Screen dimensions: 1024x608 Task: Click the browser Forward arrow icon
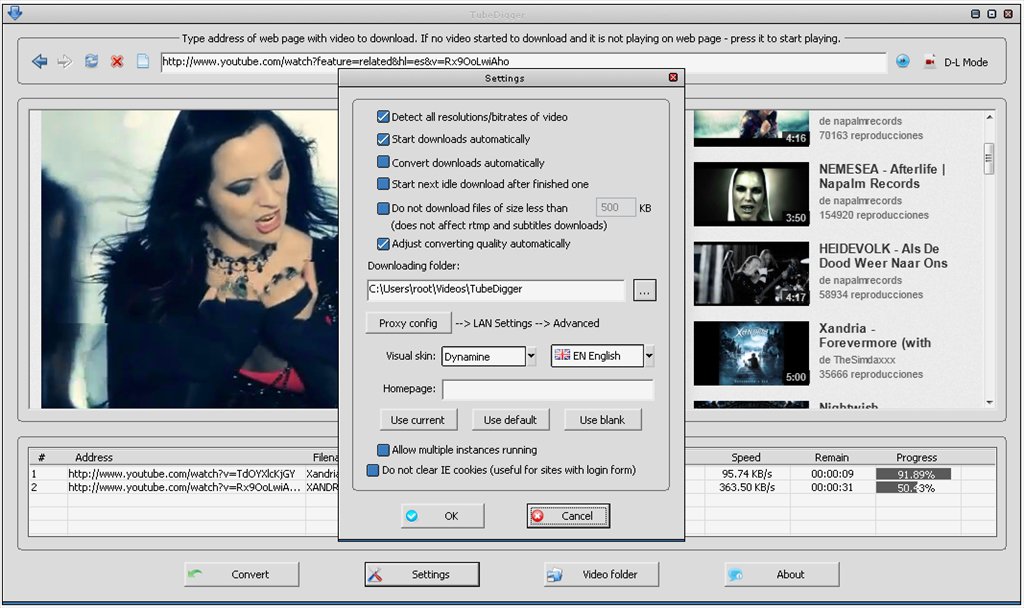[64, 61]
